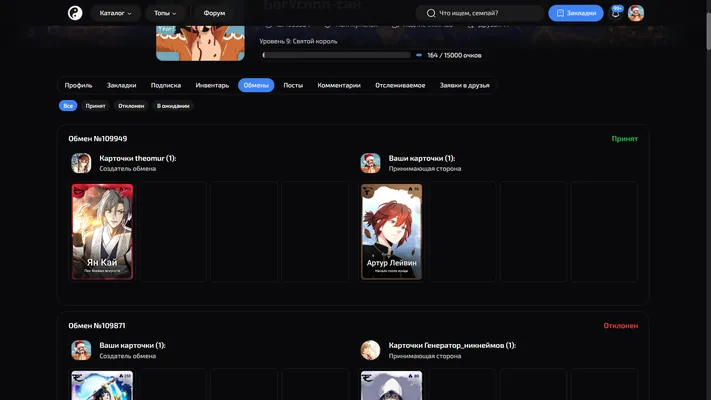
Task: Click 'Карточки Генератор_никнеймов (1):' label
Action: pyautogui.click(x=452, y=345)
